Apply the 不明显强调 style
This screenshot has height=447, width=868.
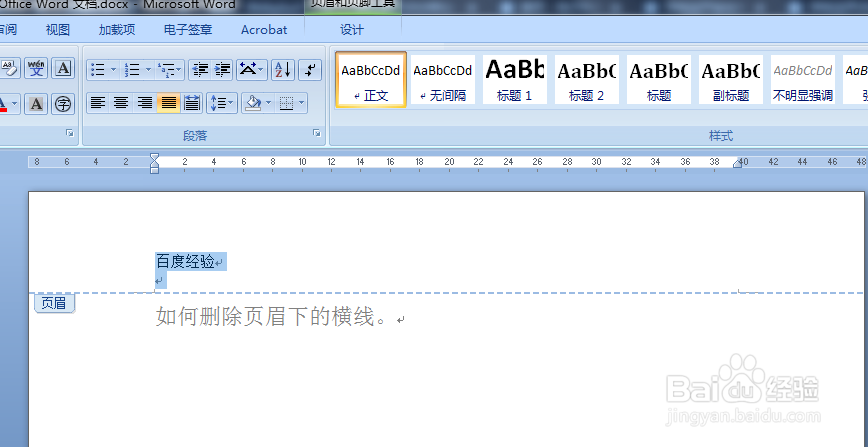coord(803,79)
